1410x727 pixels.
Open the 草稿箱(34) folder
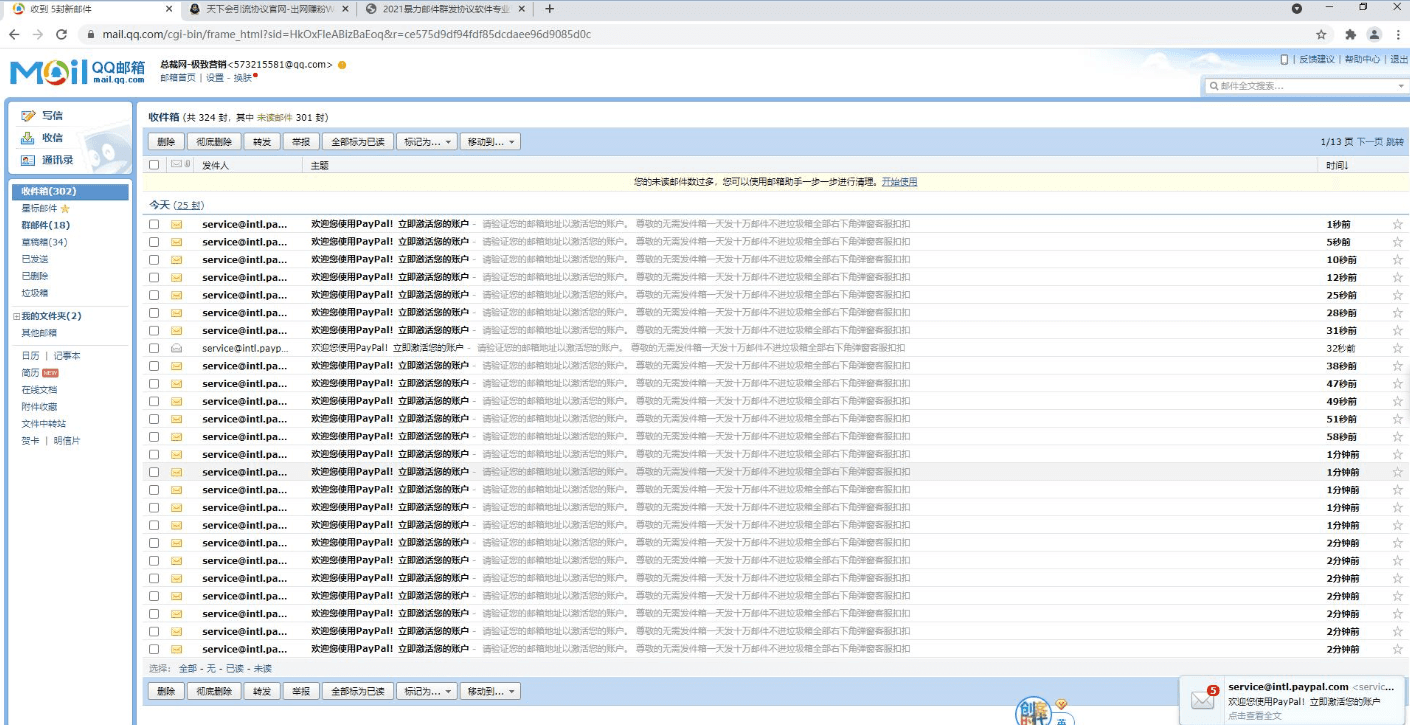click(x=45, y=242)
